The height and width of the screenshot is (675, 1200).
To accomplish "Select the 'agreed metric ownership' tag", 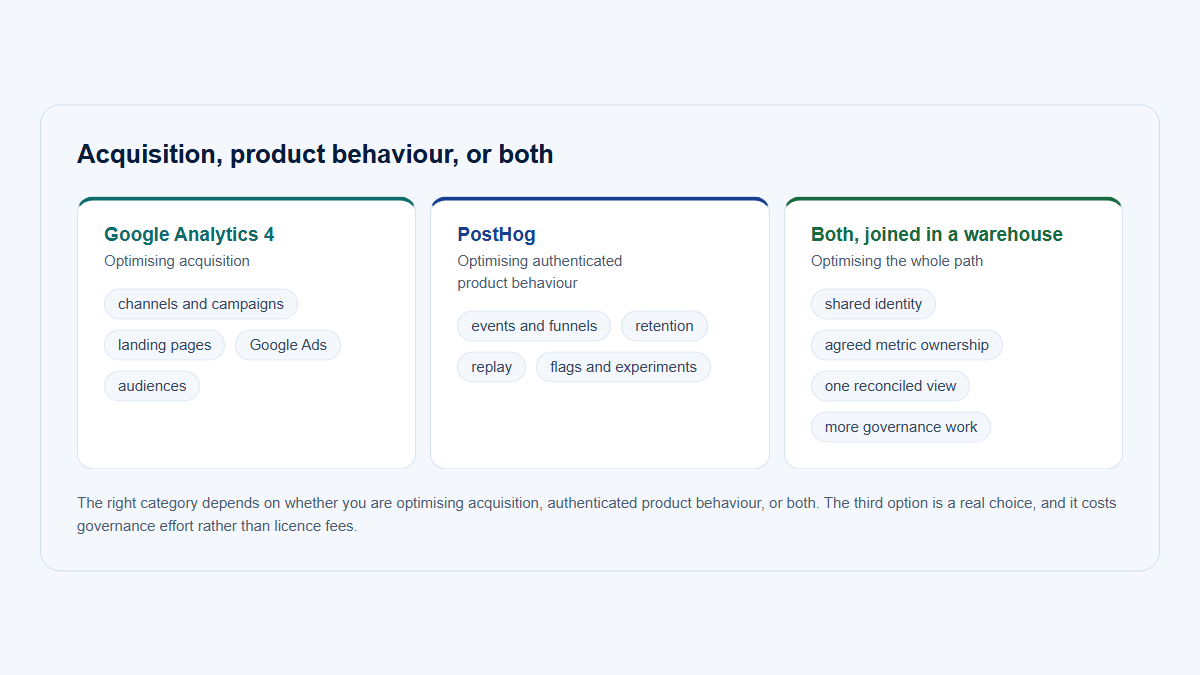I will tap(907, 345).
